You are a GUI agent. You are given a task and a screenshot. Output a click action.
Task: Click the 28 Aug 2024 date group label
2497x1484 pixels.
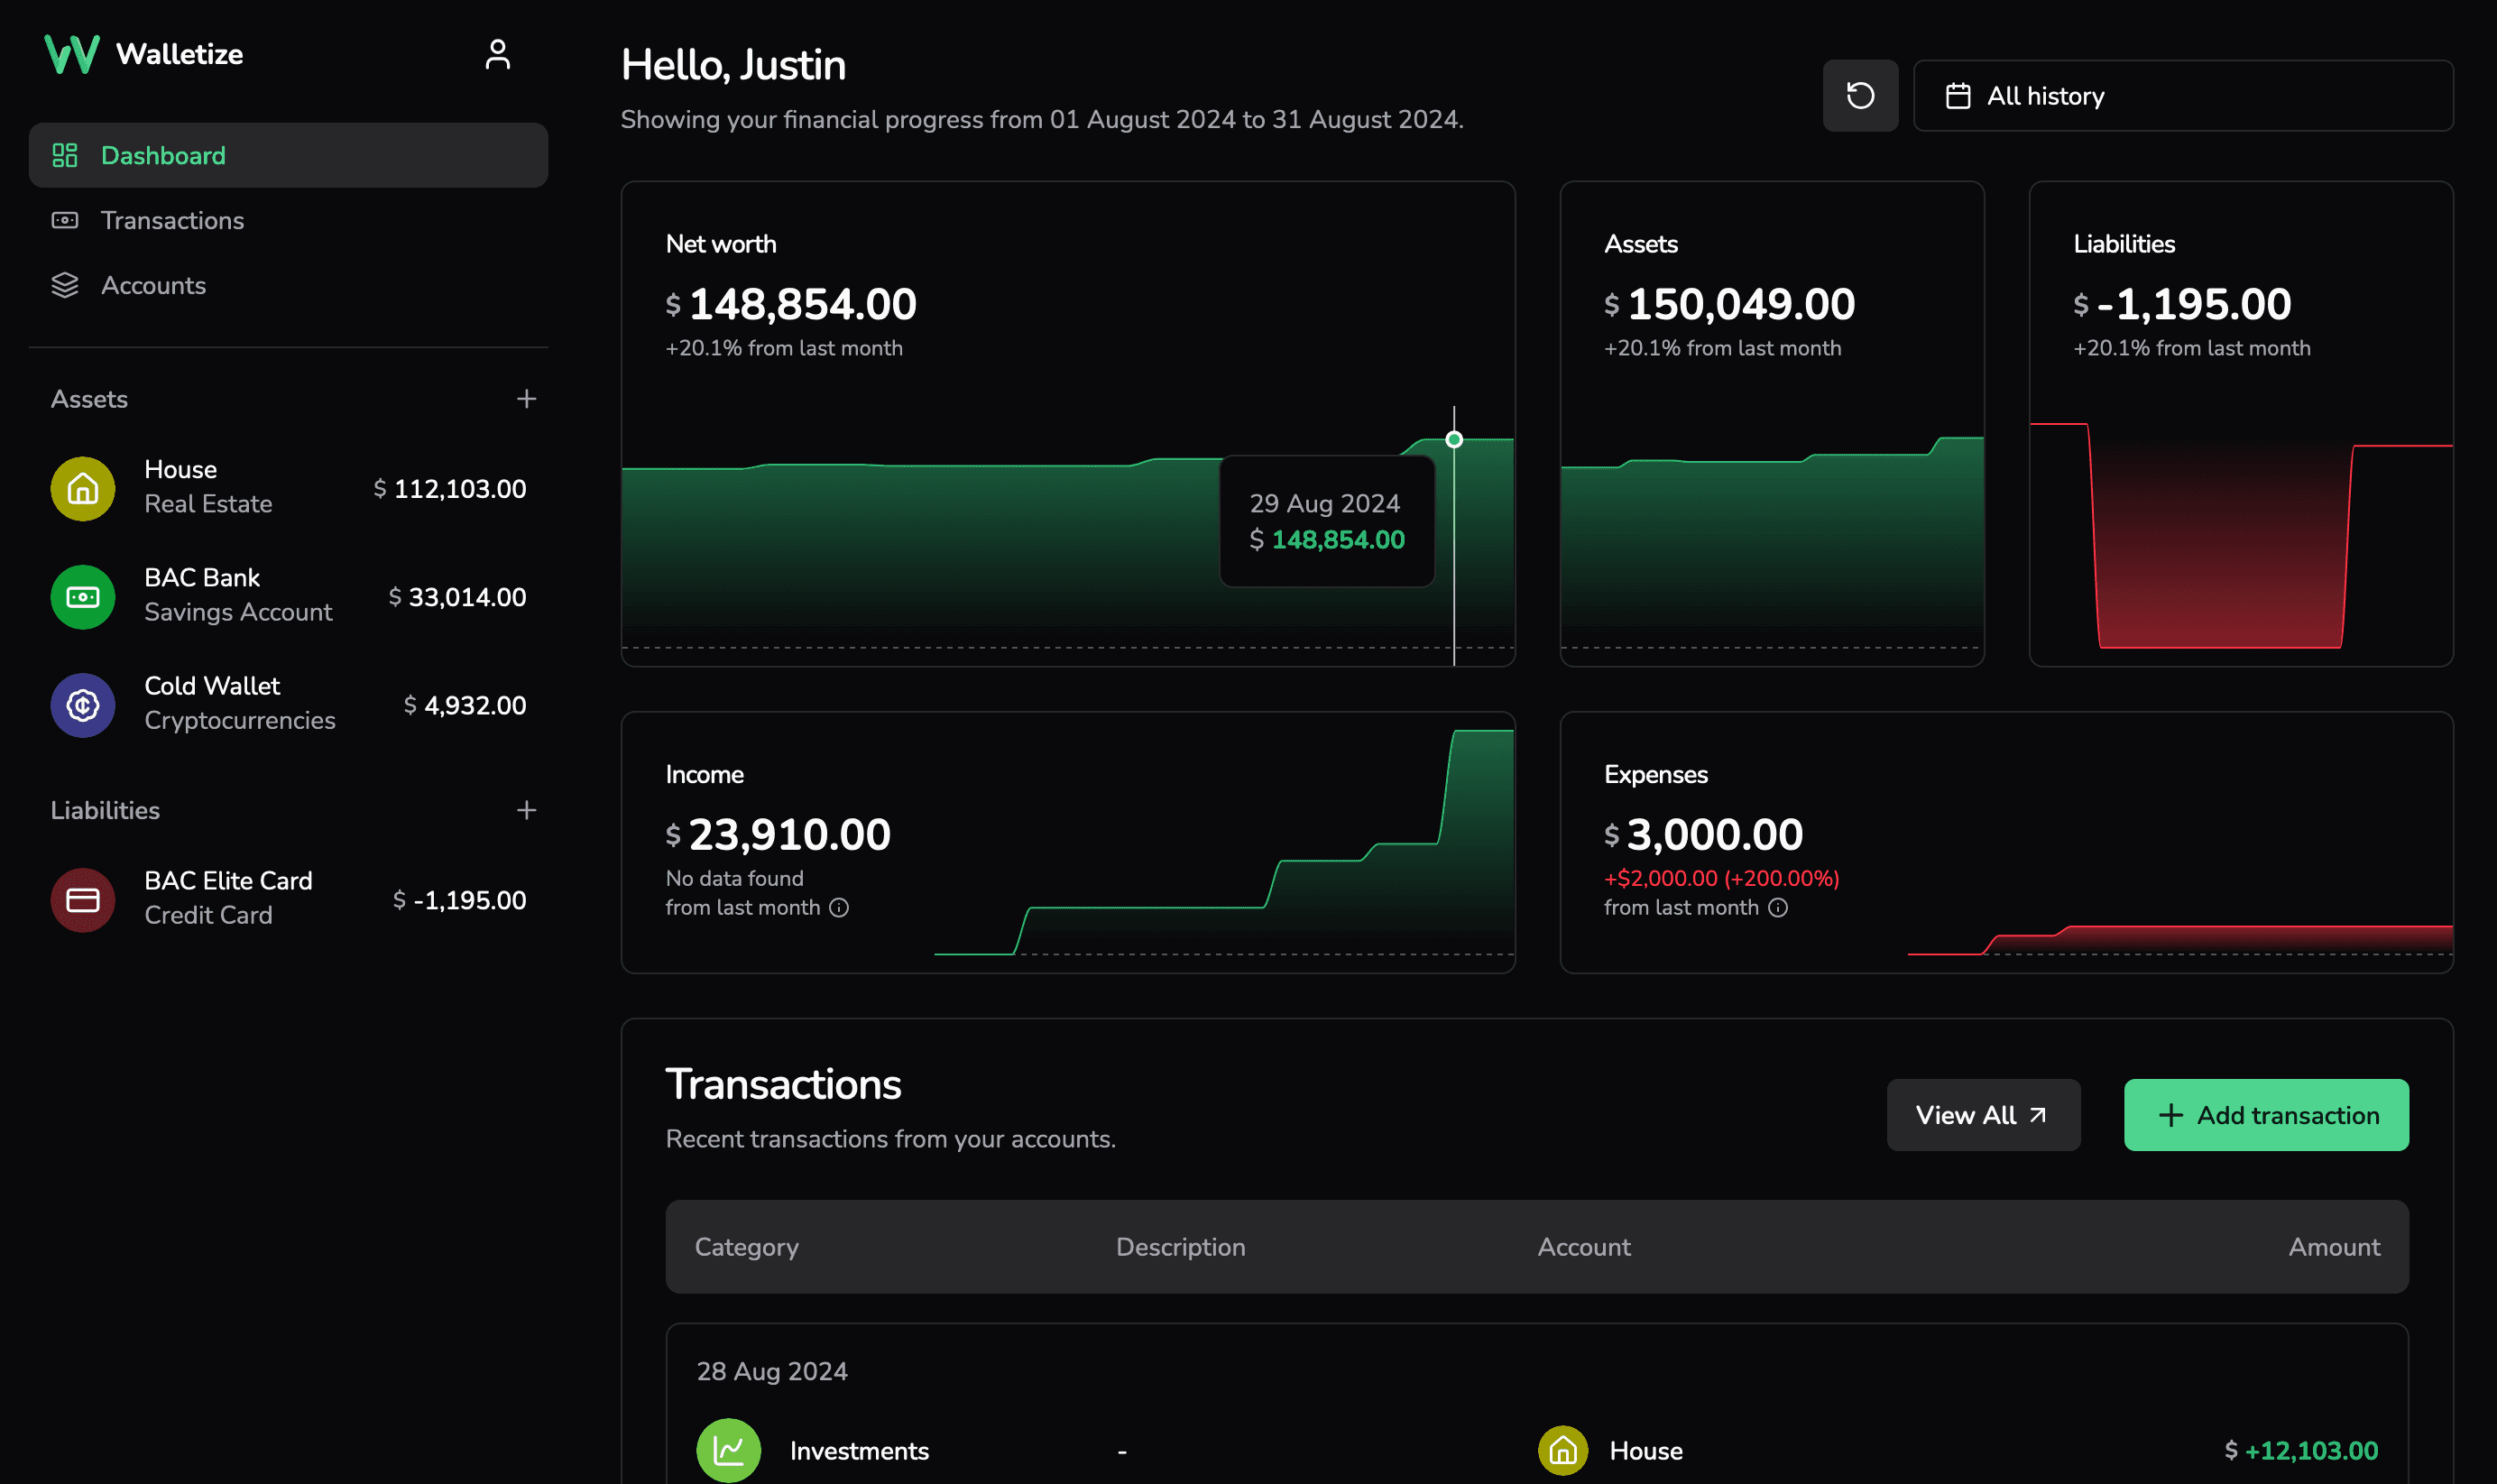point(772,1371)
